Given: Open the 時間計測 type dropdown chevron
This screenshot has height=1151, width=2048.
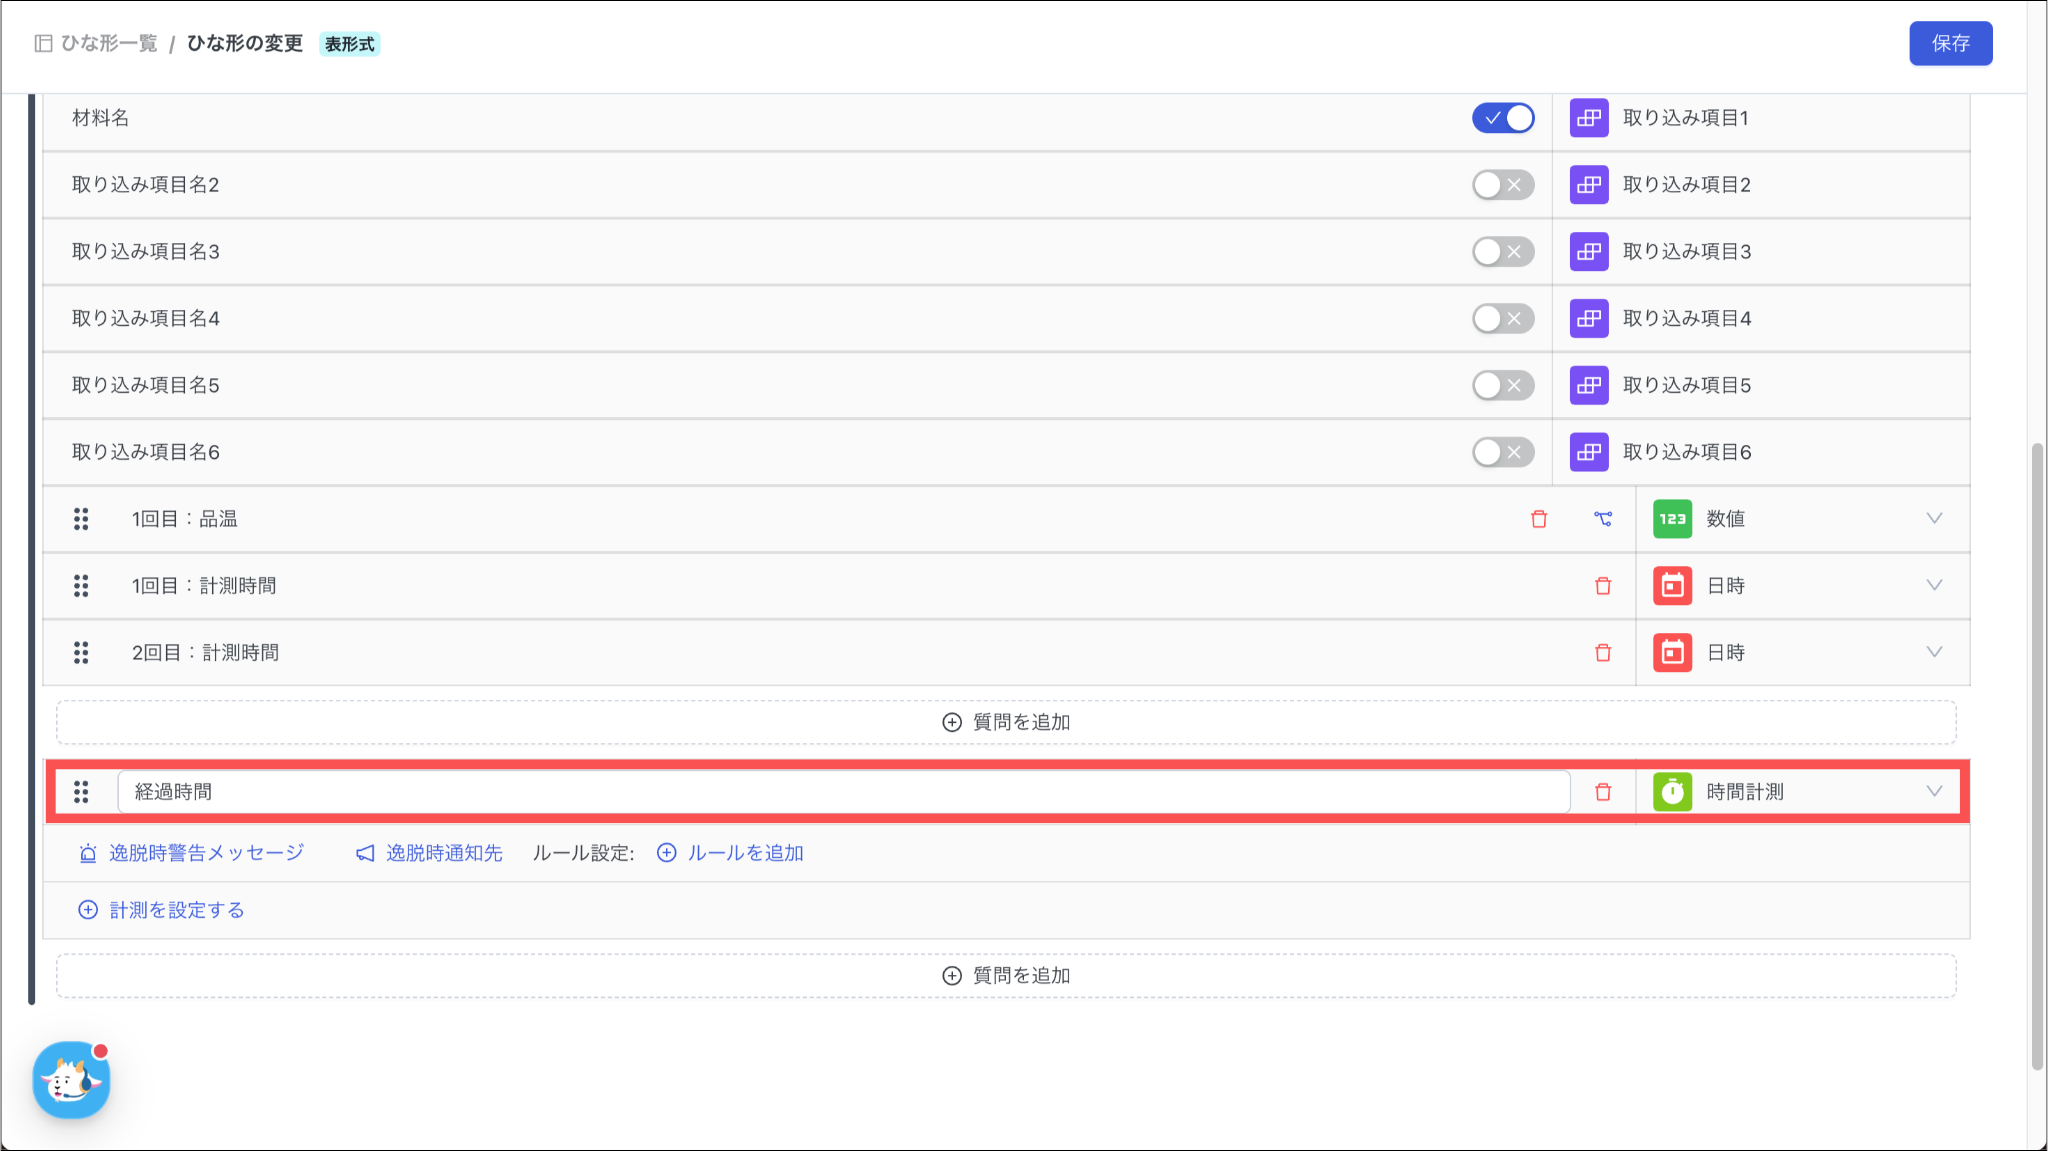Looking at the screenshot, I should click(1933, 792).
